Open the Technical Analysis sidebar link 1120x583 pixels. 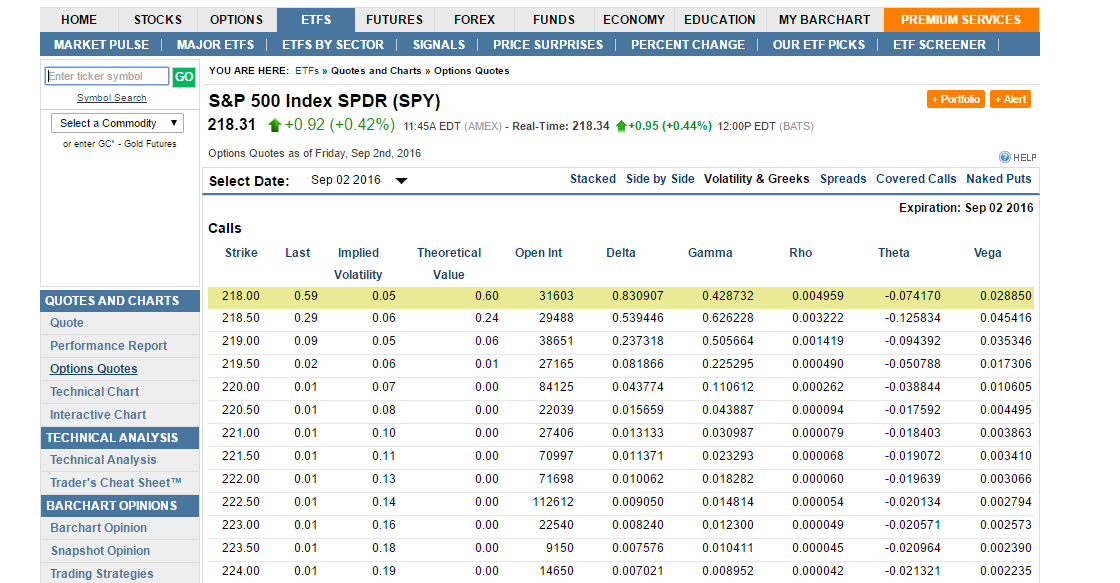(x=103, y=459)
